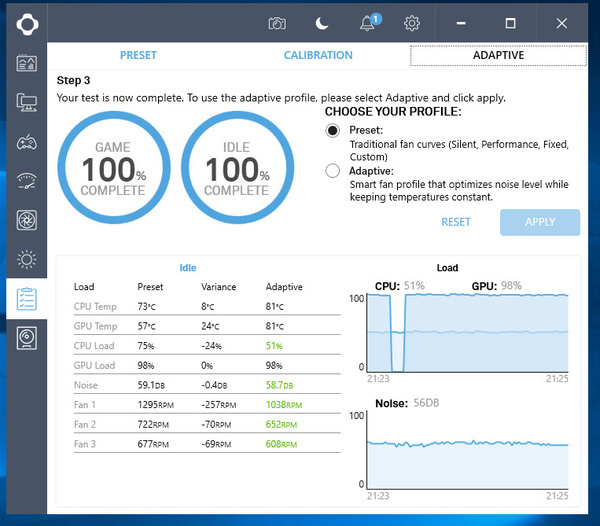Viewport: 600px width, 526px height.
Task: Click the RESET link
Action: pos(456,222)
